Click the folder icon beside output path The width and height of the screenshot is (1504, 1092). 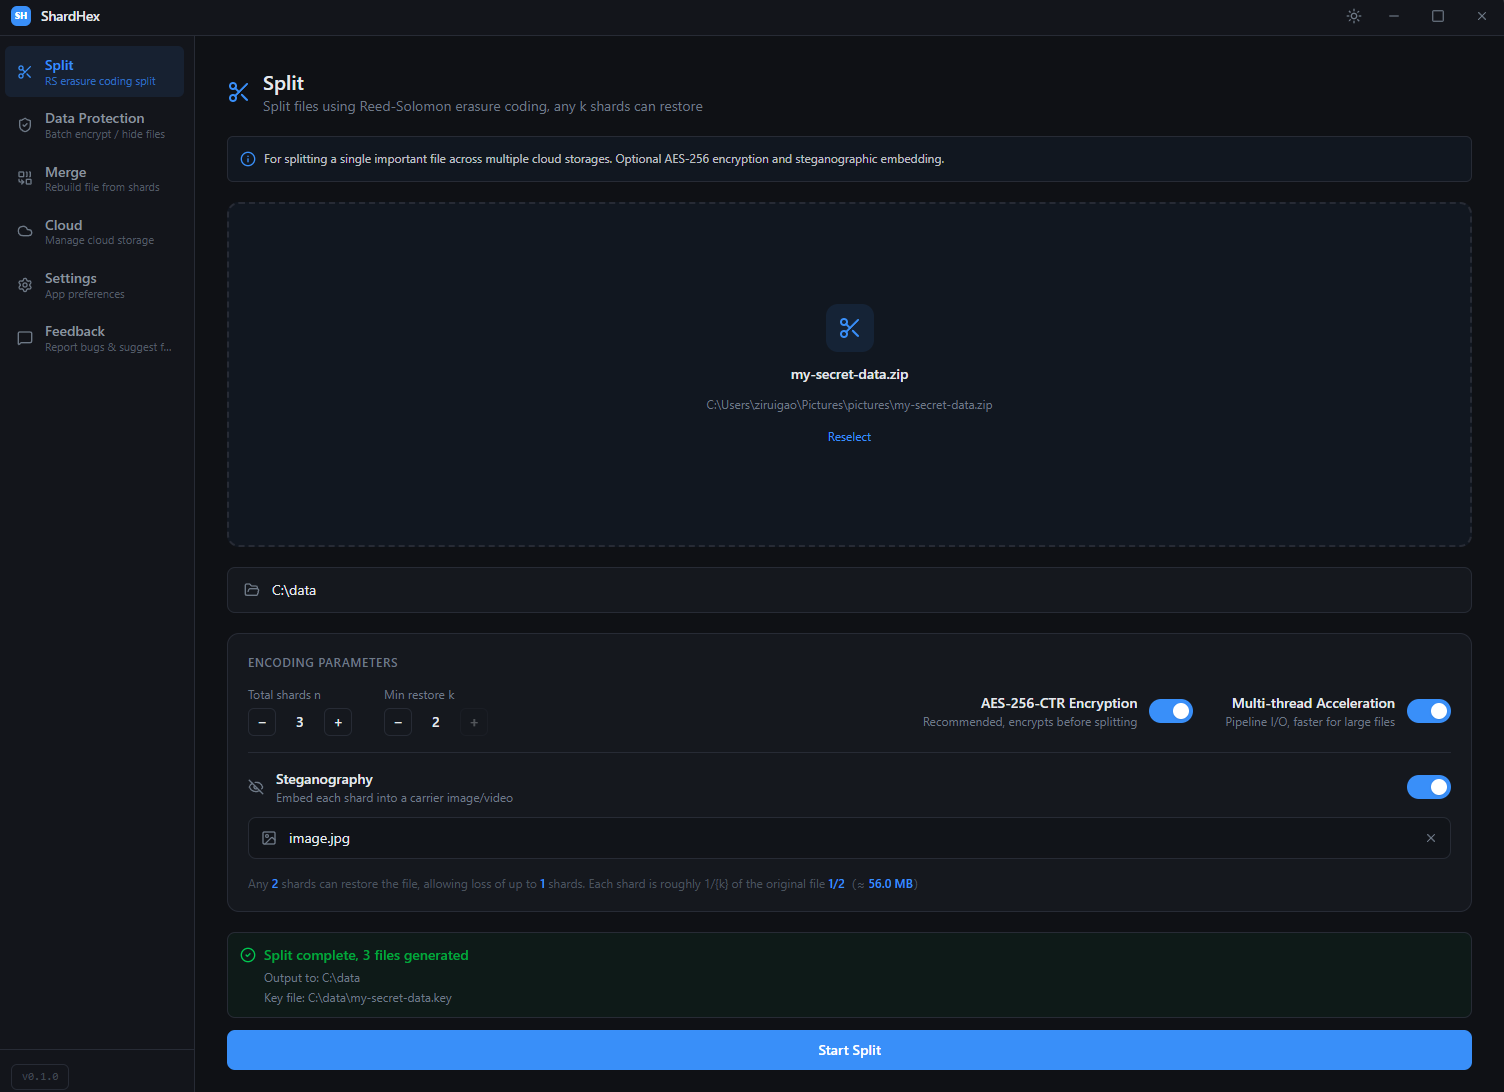tap(252, 590)
